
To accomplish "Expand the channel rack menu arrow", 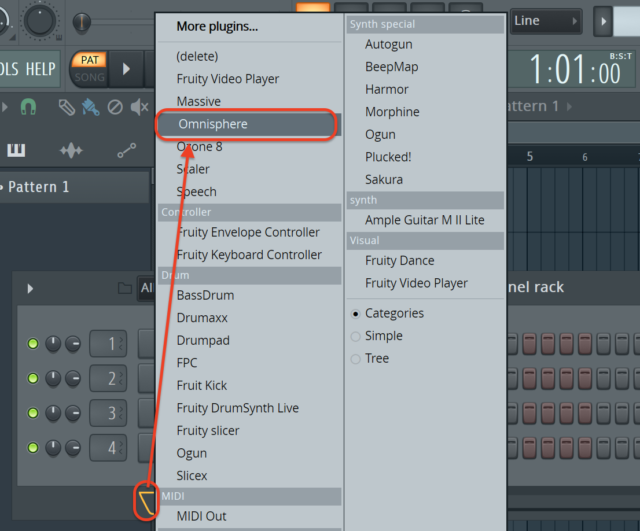I will [x=30, y=288].
